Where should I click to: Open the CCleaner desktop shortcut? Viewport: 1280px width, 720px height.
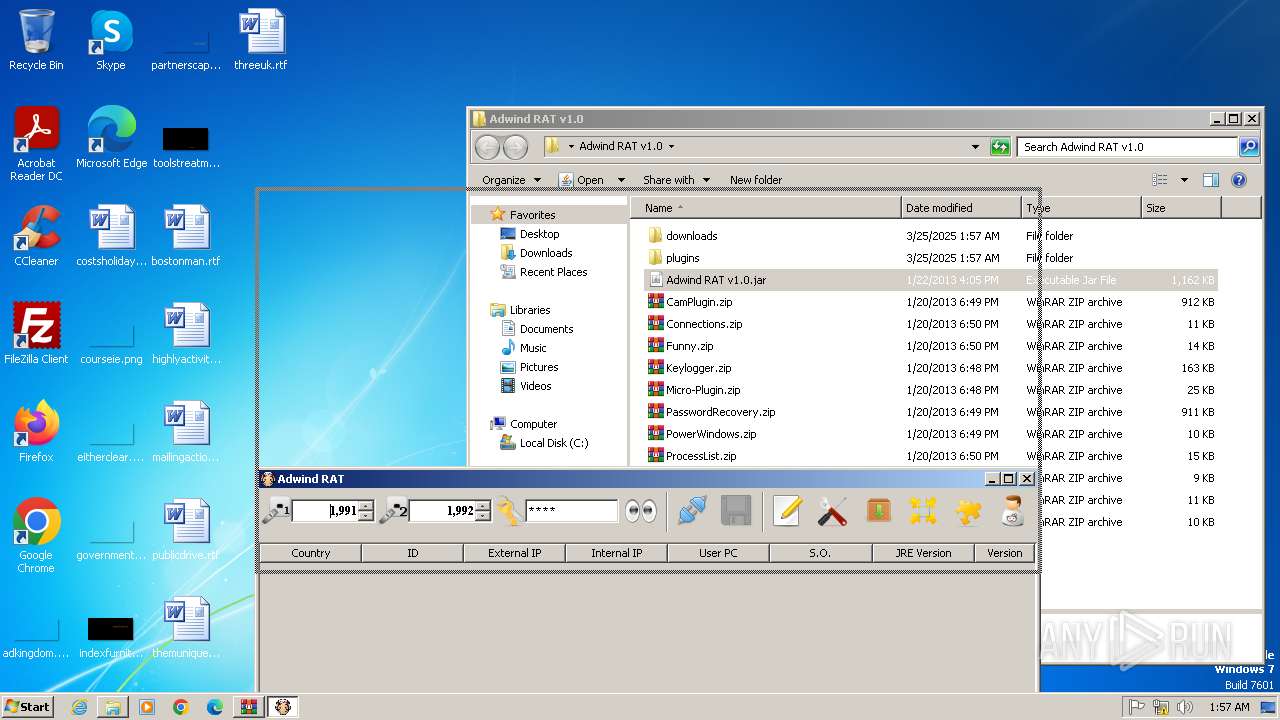36,236
